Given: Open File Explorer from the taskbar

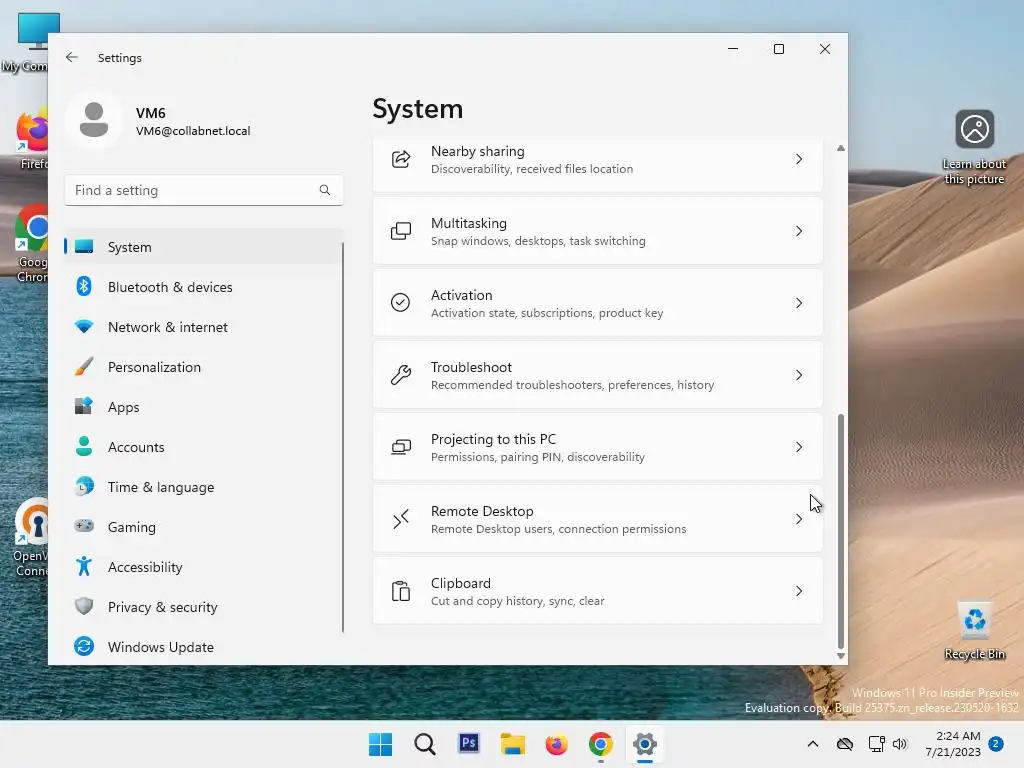Looking at the screenshot, I should click(513, 744).
